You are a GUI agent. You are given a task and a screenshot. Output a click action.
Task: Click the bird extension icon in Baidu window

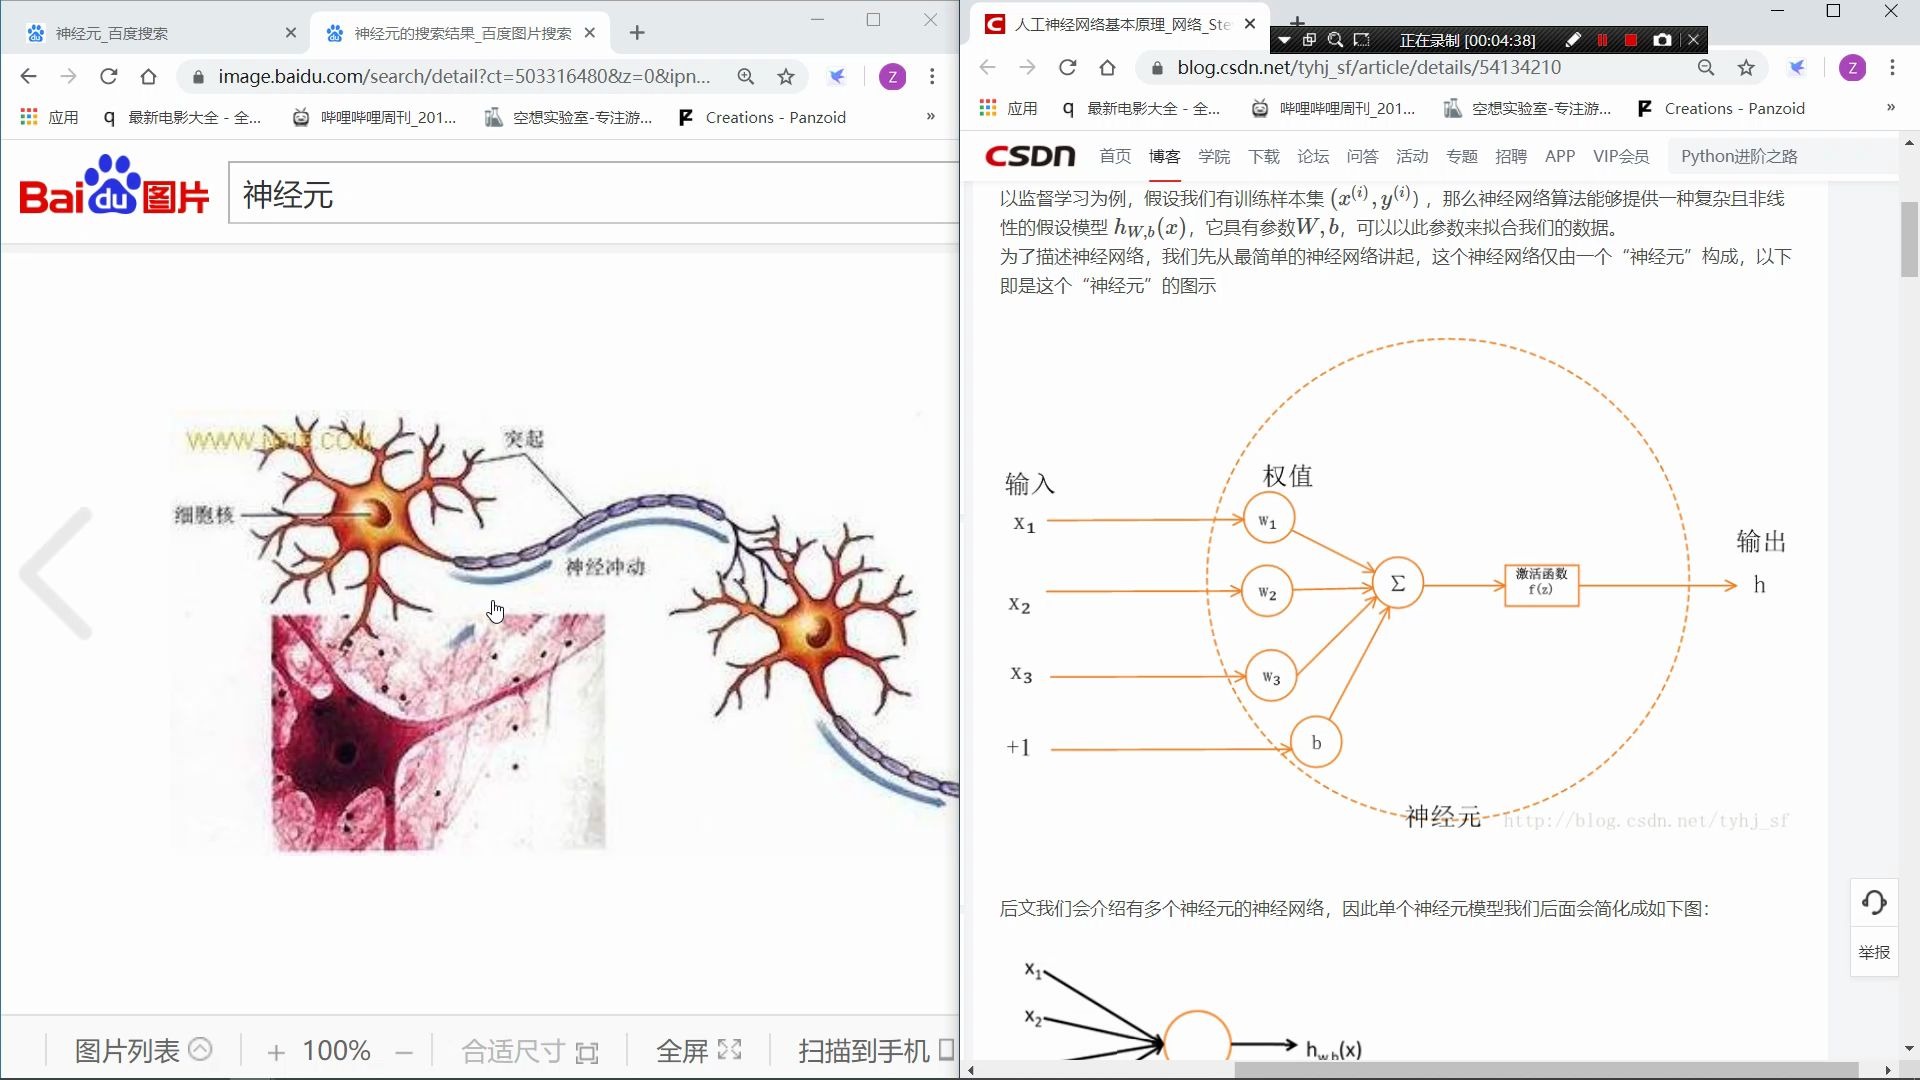click(838, 76)
